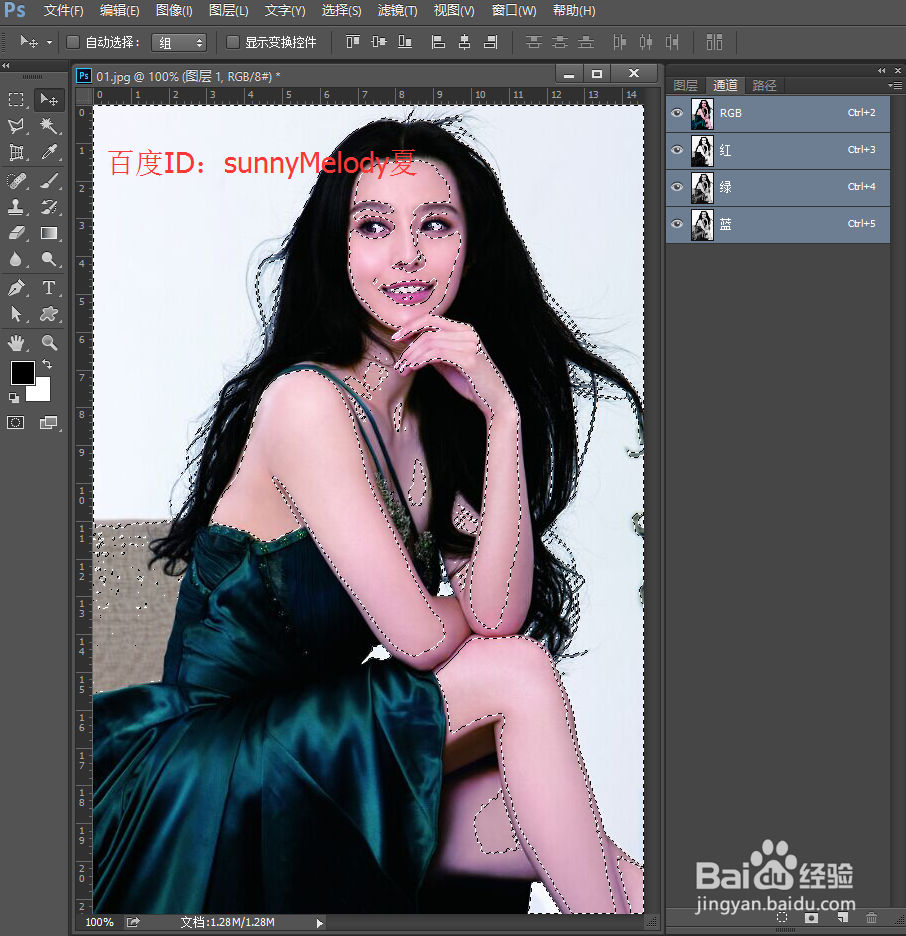Click align left edges icon

pyautogui.click(x=439, y=42)
